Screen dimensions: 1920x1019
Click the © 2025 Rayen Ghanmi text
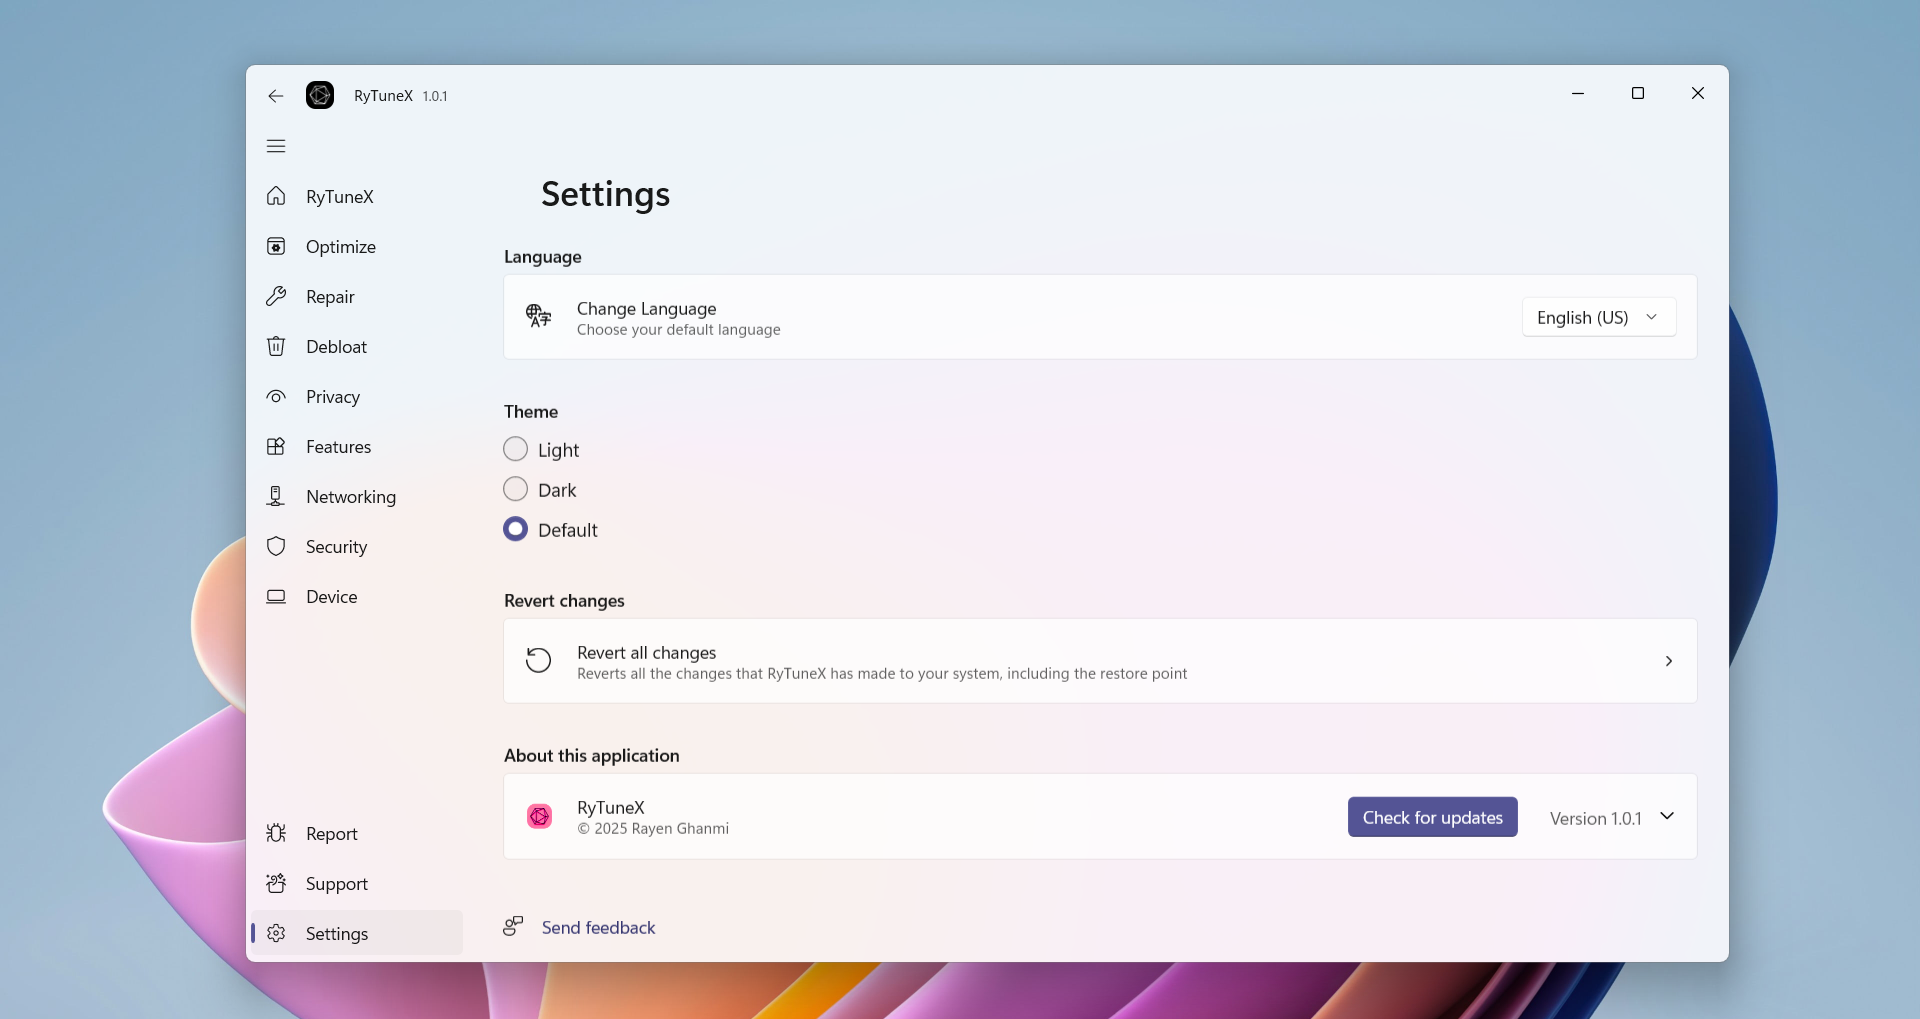653,828
